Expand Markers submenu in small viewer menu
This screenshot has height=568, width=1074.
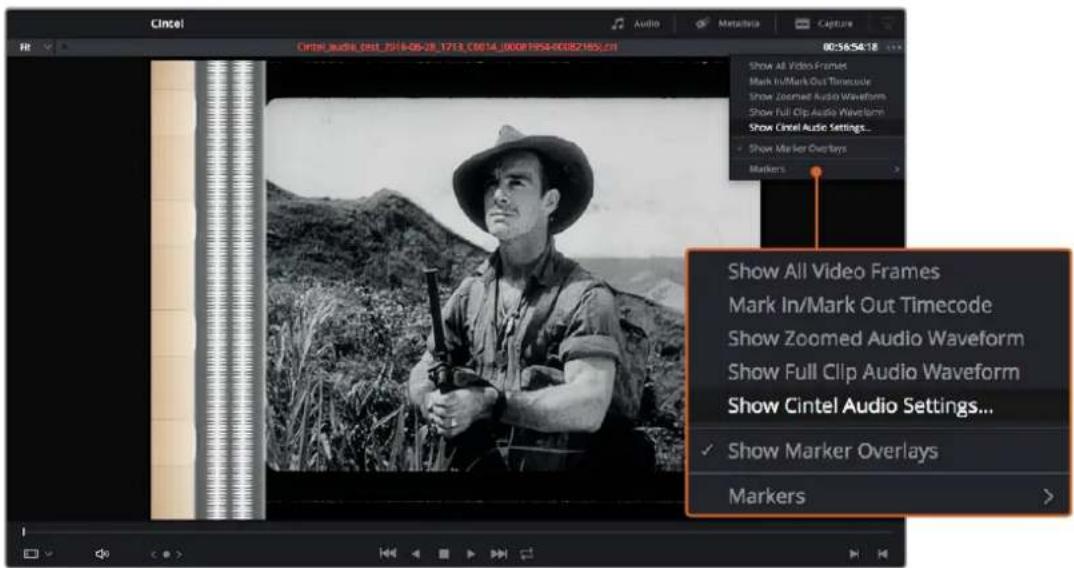(x=817, y=169)
